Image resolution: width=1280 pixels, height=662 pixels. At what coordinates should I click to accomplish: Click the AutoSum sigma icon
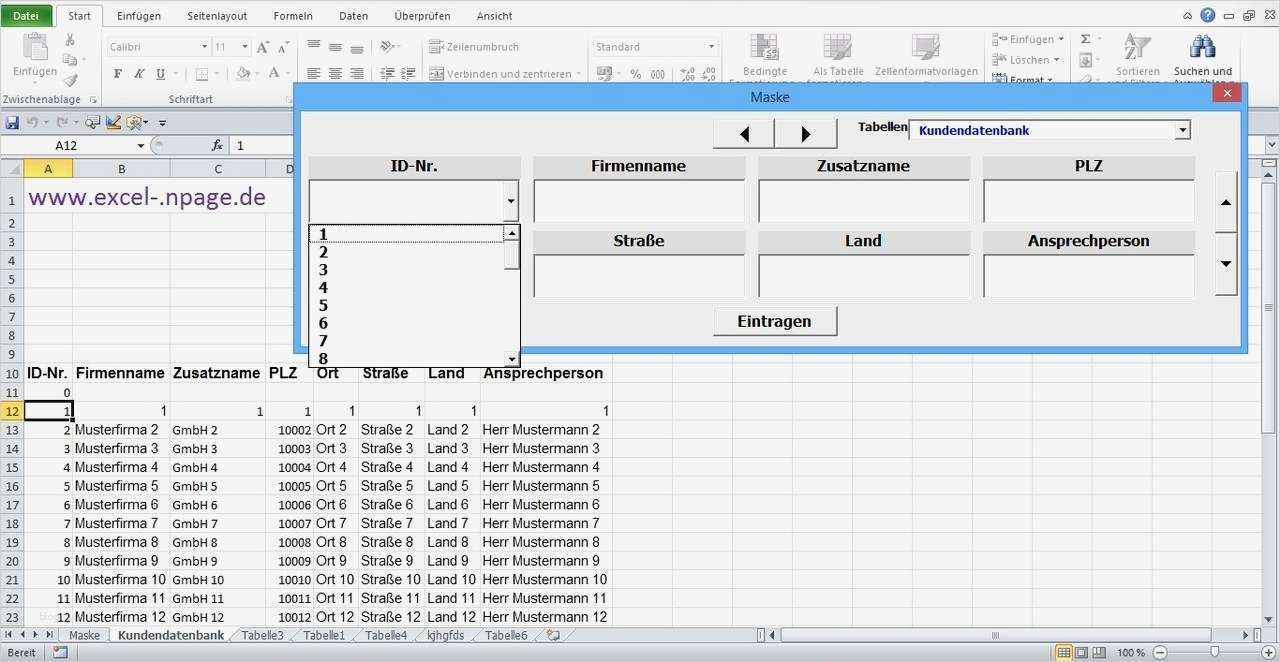coord(1085,39)
